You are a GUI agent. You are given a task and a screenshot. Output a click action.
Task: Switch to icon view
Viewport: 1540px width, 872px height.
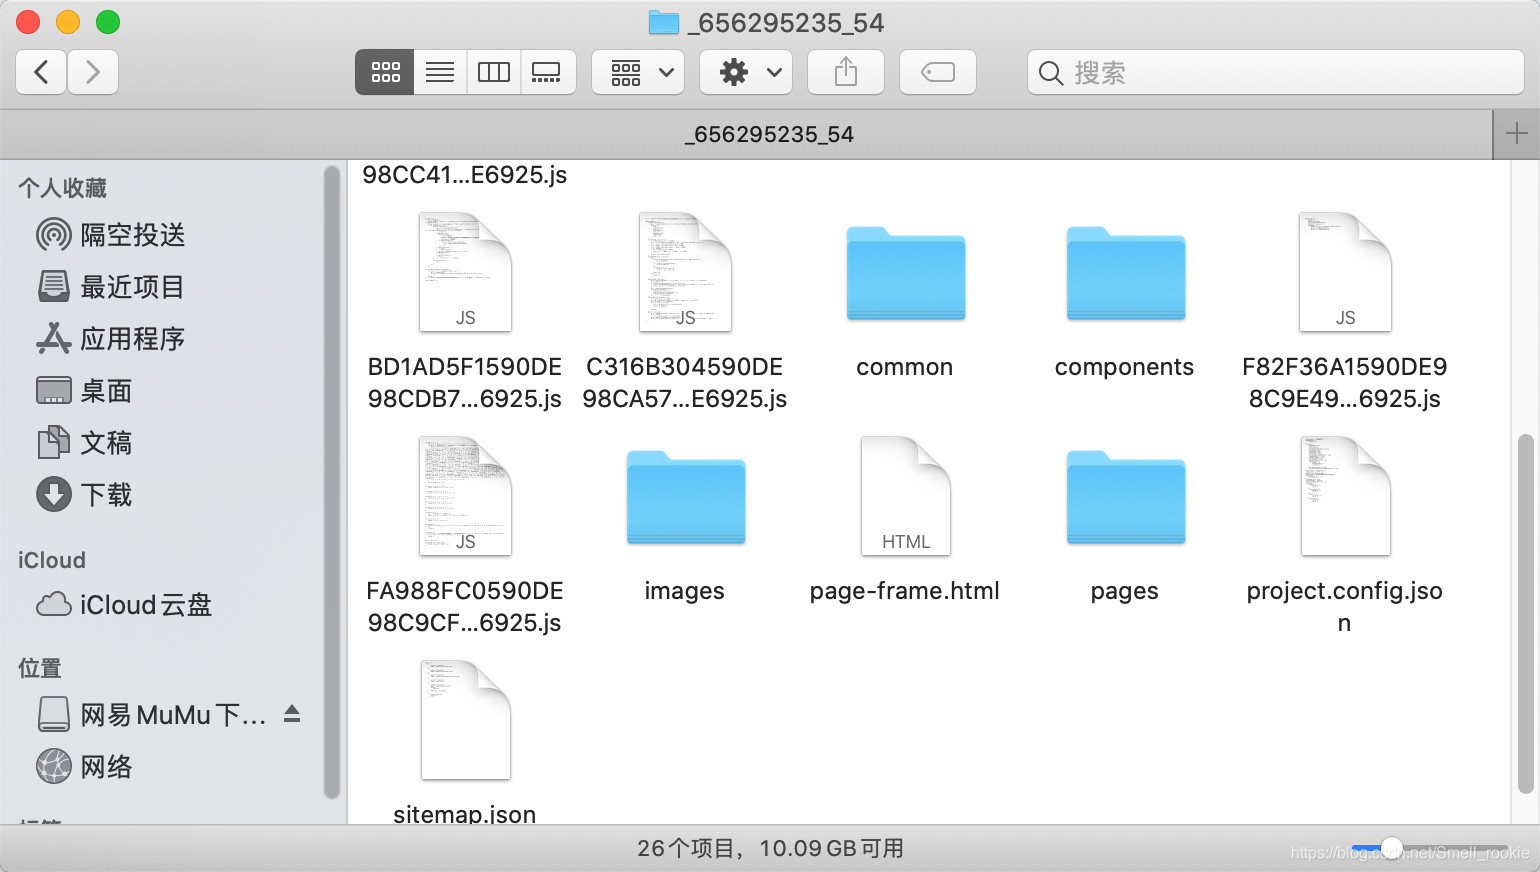click(385, 72)
